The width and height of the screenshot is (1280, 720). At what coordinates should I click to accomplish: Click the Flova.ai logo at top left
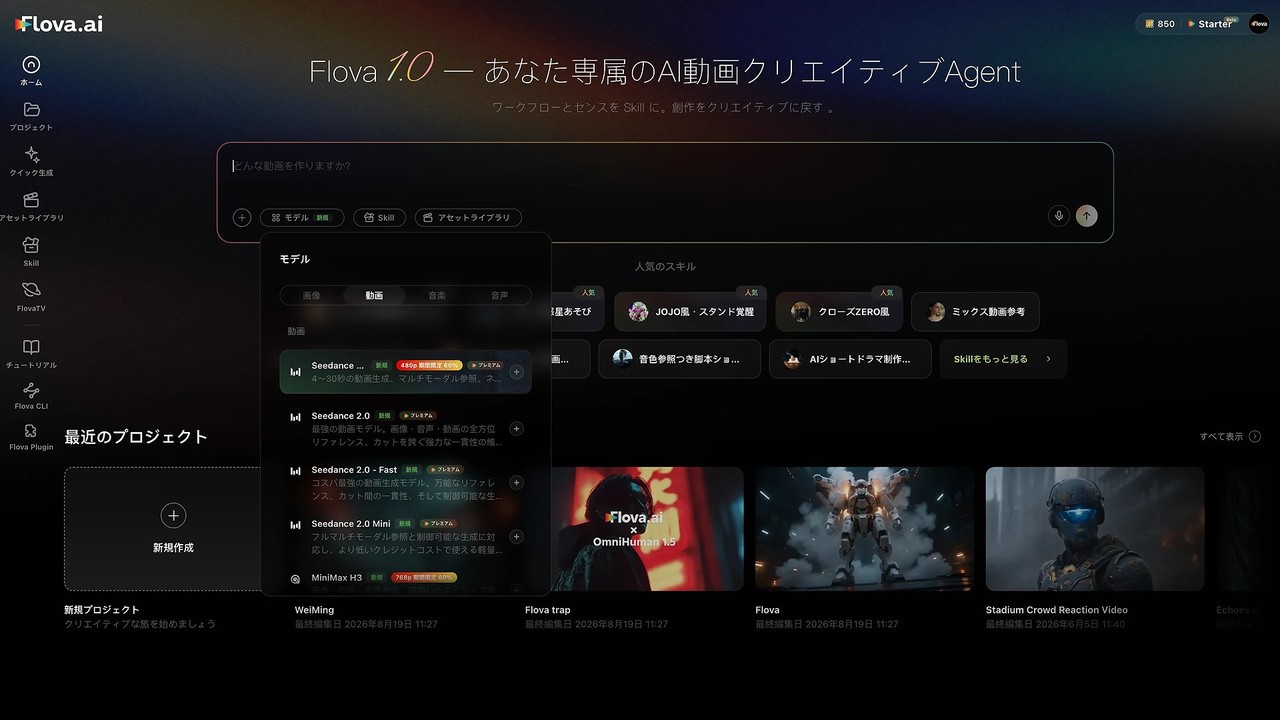click(58, 24)
